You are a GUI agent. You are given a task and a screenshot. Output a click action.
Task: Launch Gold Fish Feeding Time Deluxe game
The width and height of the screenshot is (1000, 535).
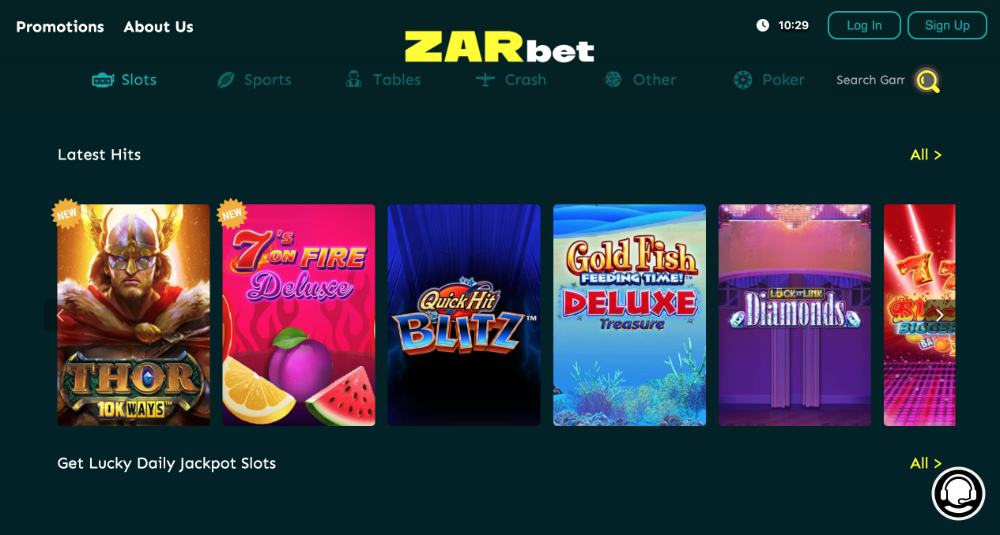[x=629, y=315]
